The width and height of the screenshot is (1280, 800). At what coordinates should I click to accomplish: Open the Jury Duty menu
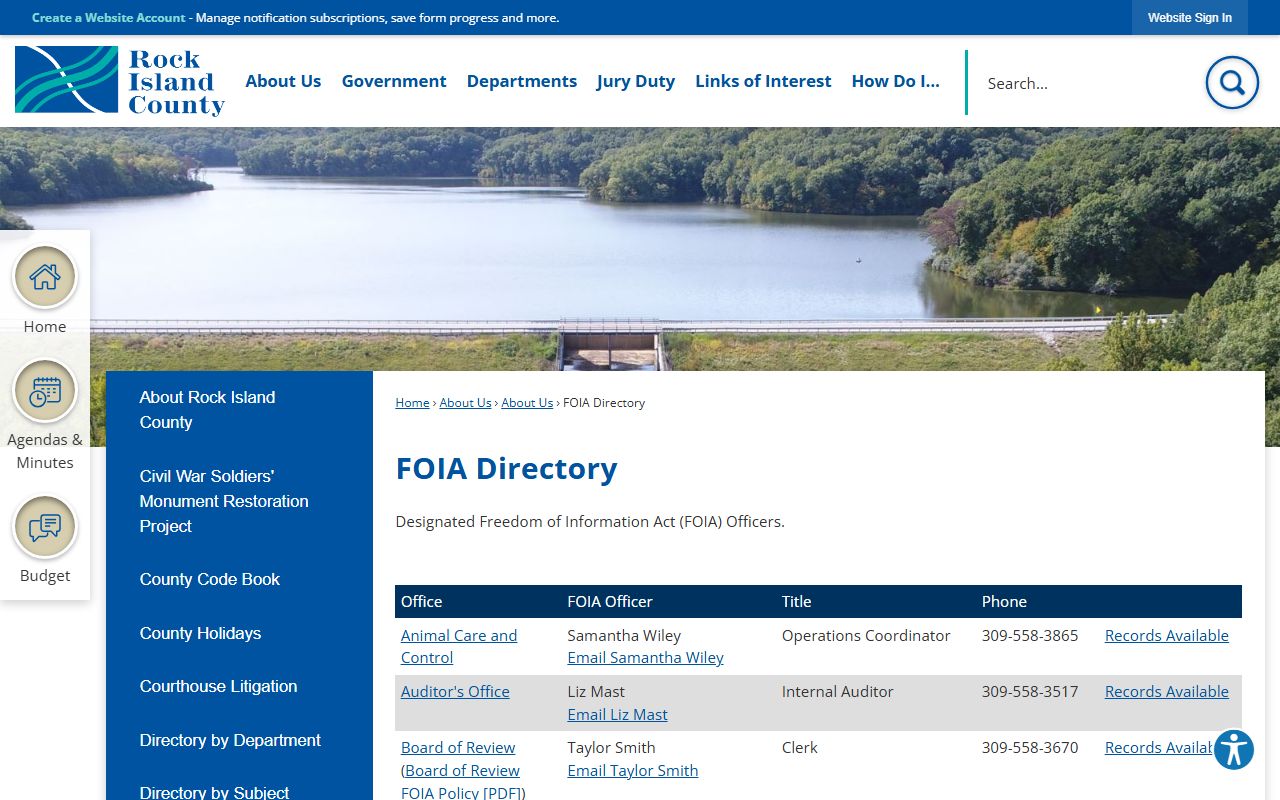click(636, 81)
